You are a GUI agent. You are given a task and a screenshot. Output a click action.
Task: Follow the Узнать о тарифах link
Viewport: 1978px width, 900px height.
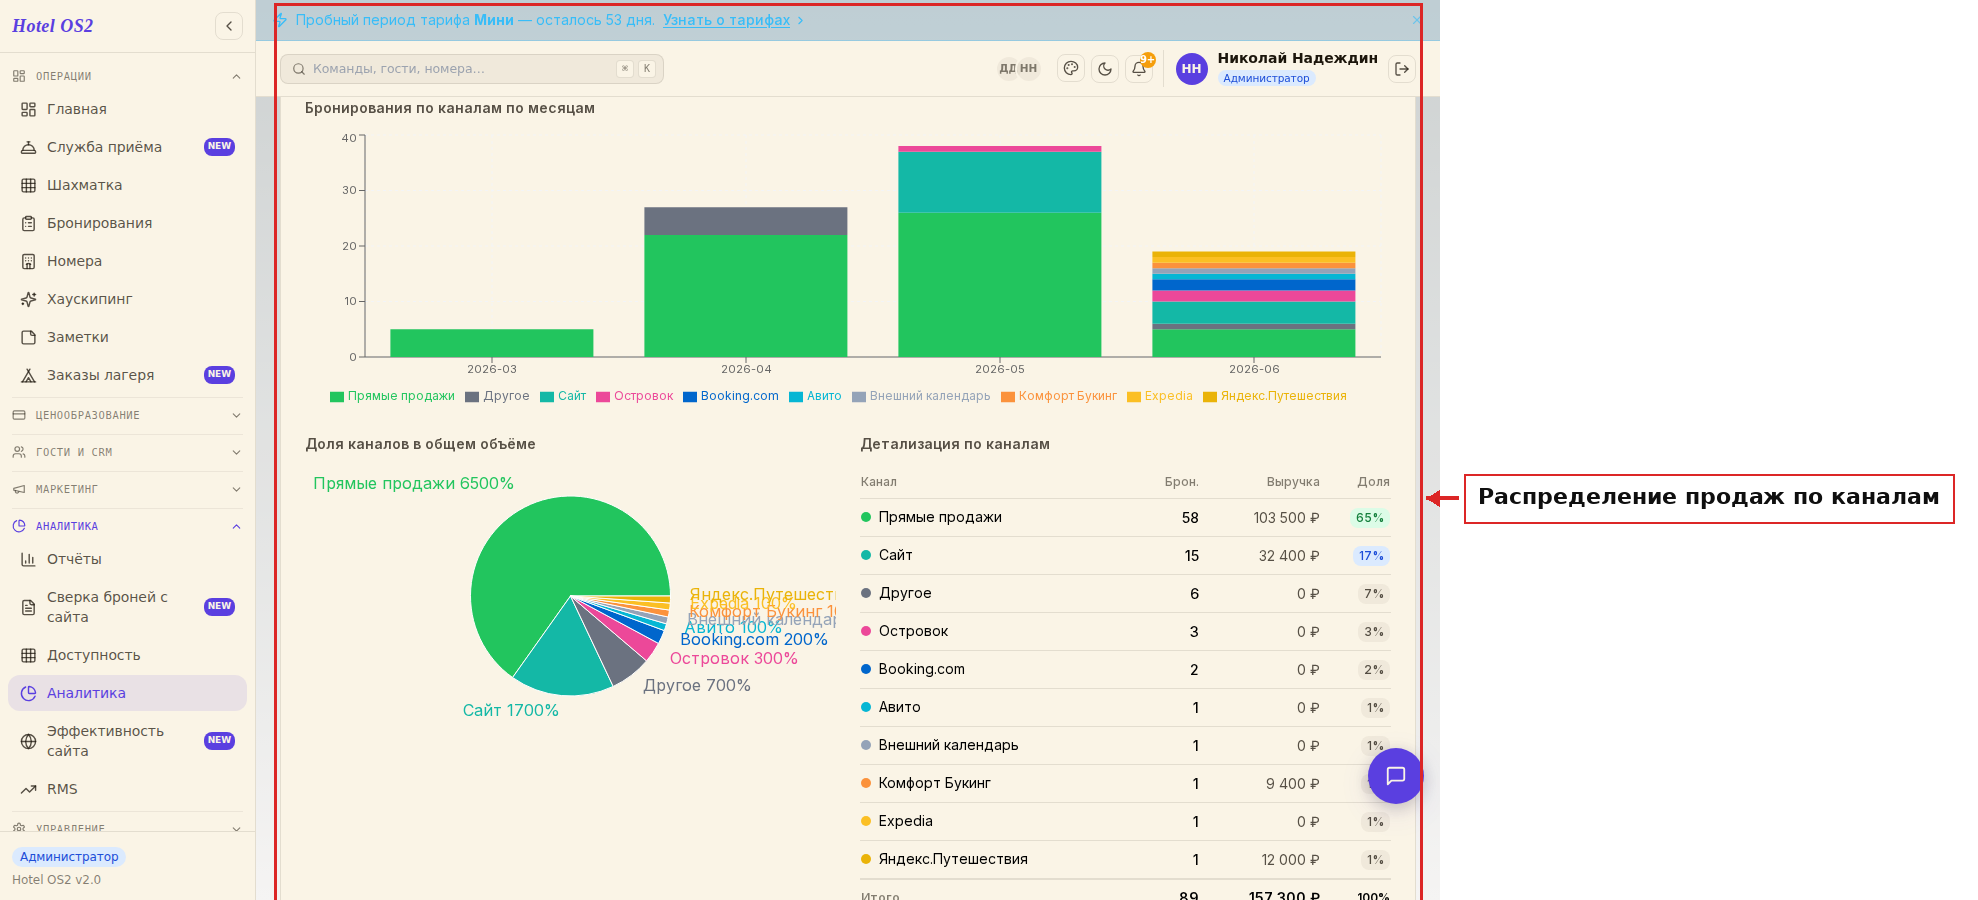pyautogui.click(x=726, y=20)
